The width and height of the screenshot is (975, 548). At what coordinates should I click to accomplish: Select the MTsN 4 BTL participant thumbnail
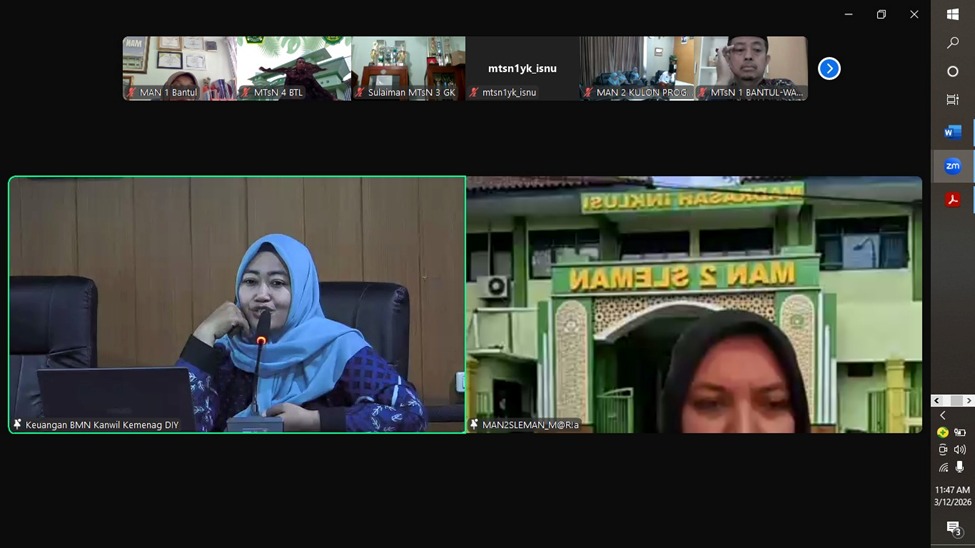pyautogui.click(x=294, y=68)
